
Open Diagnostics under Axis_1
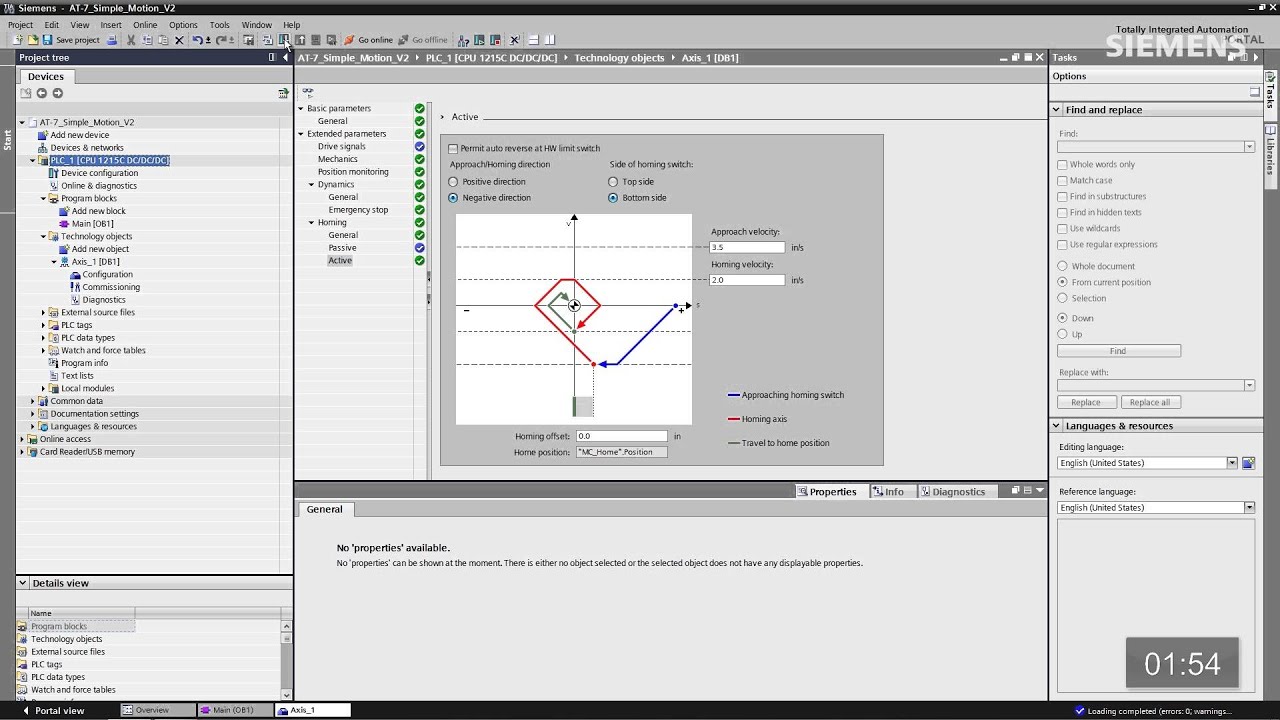click(104, 300)
